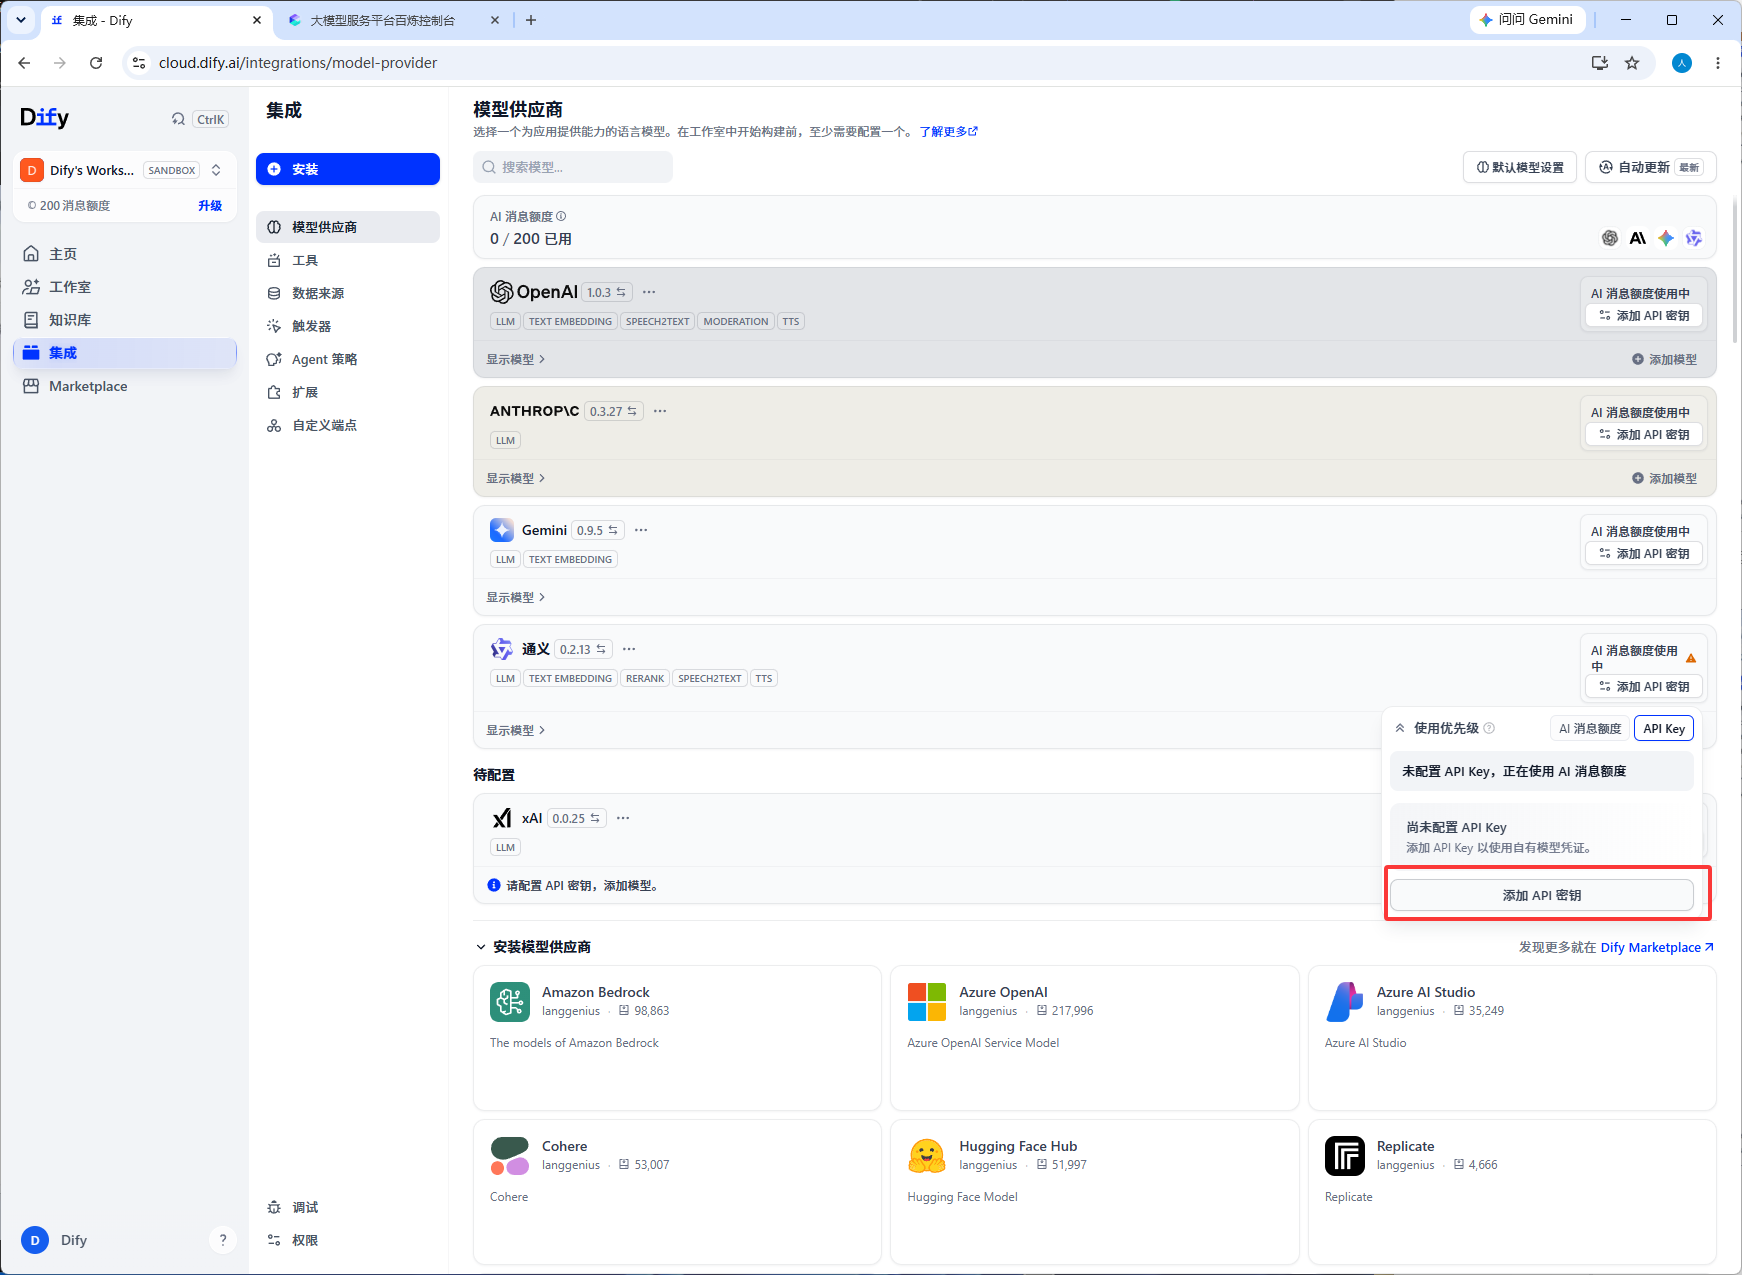
Task: Open the Anthropic provider more-options menu
Action: coord(660,411)
